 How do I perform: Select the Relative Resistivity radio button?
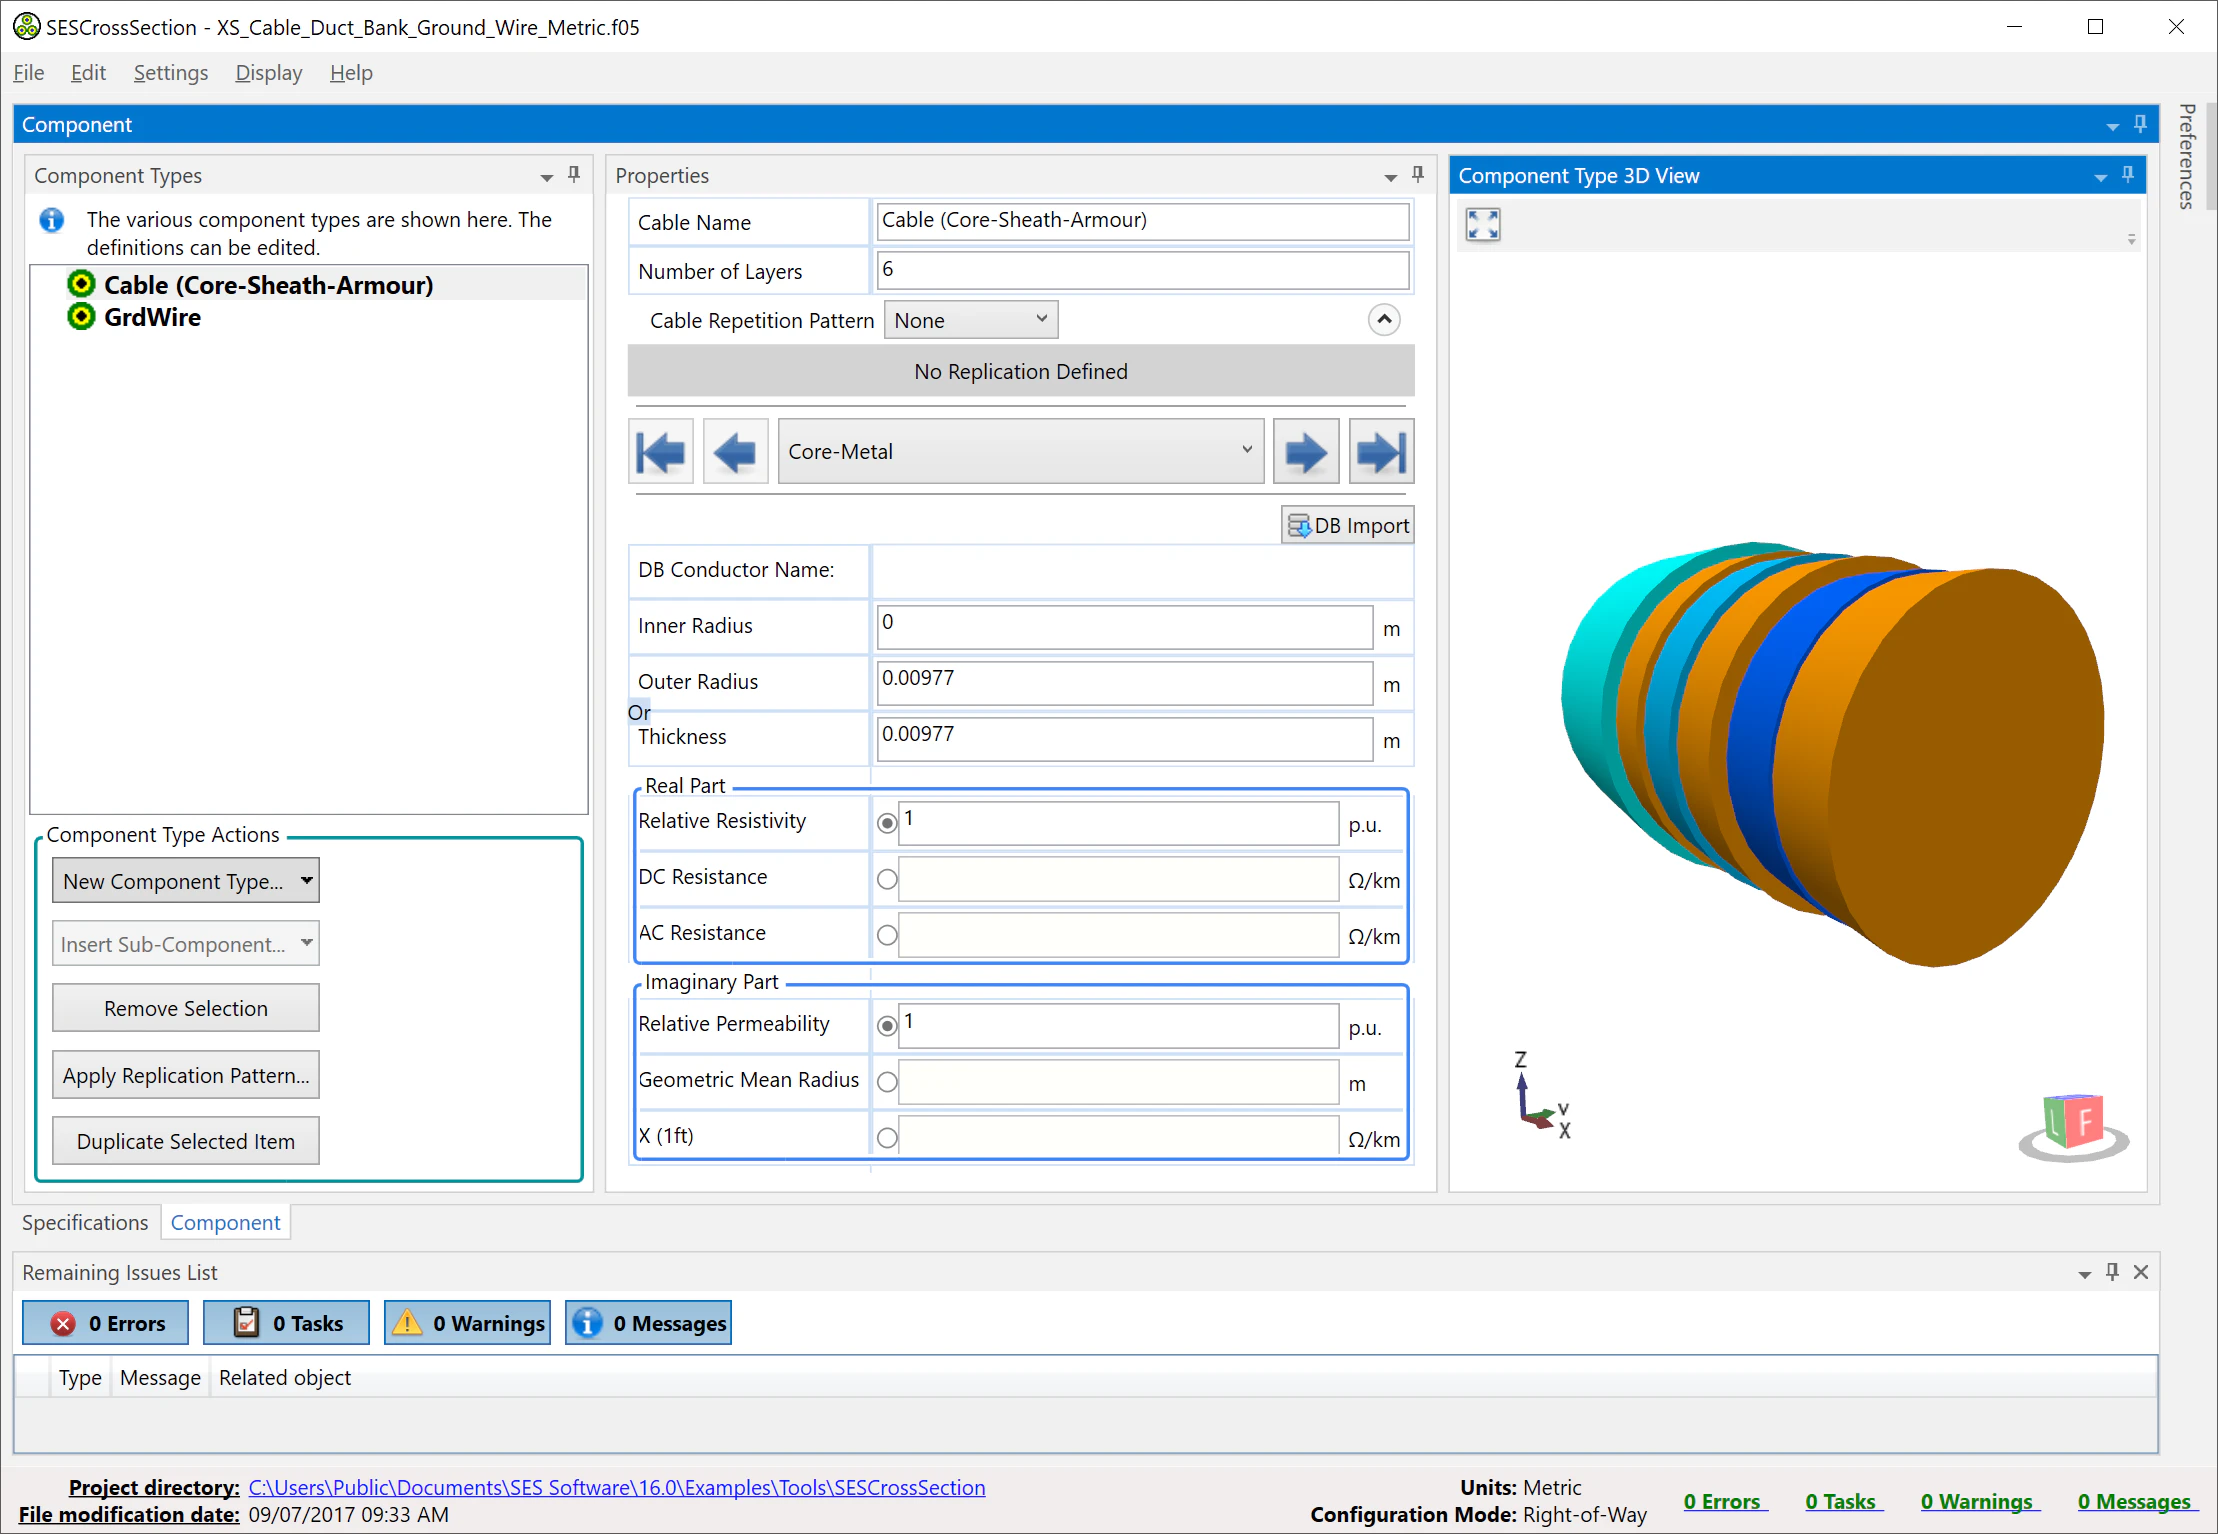[x=887, y=822]
